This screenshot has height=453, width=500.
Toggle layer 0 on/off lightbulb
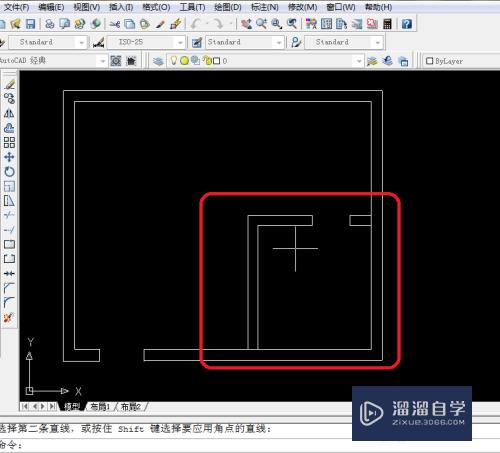(174, 61)
